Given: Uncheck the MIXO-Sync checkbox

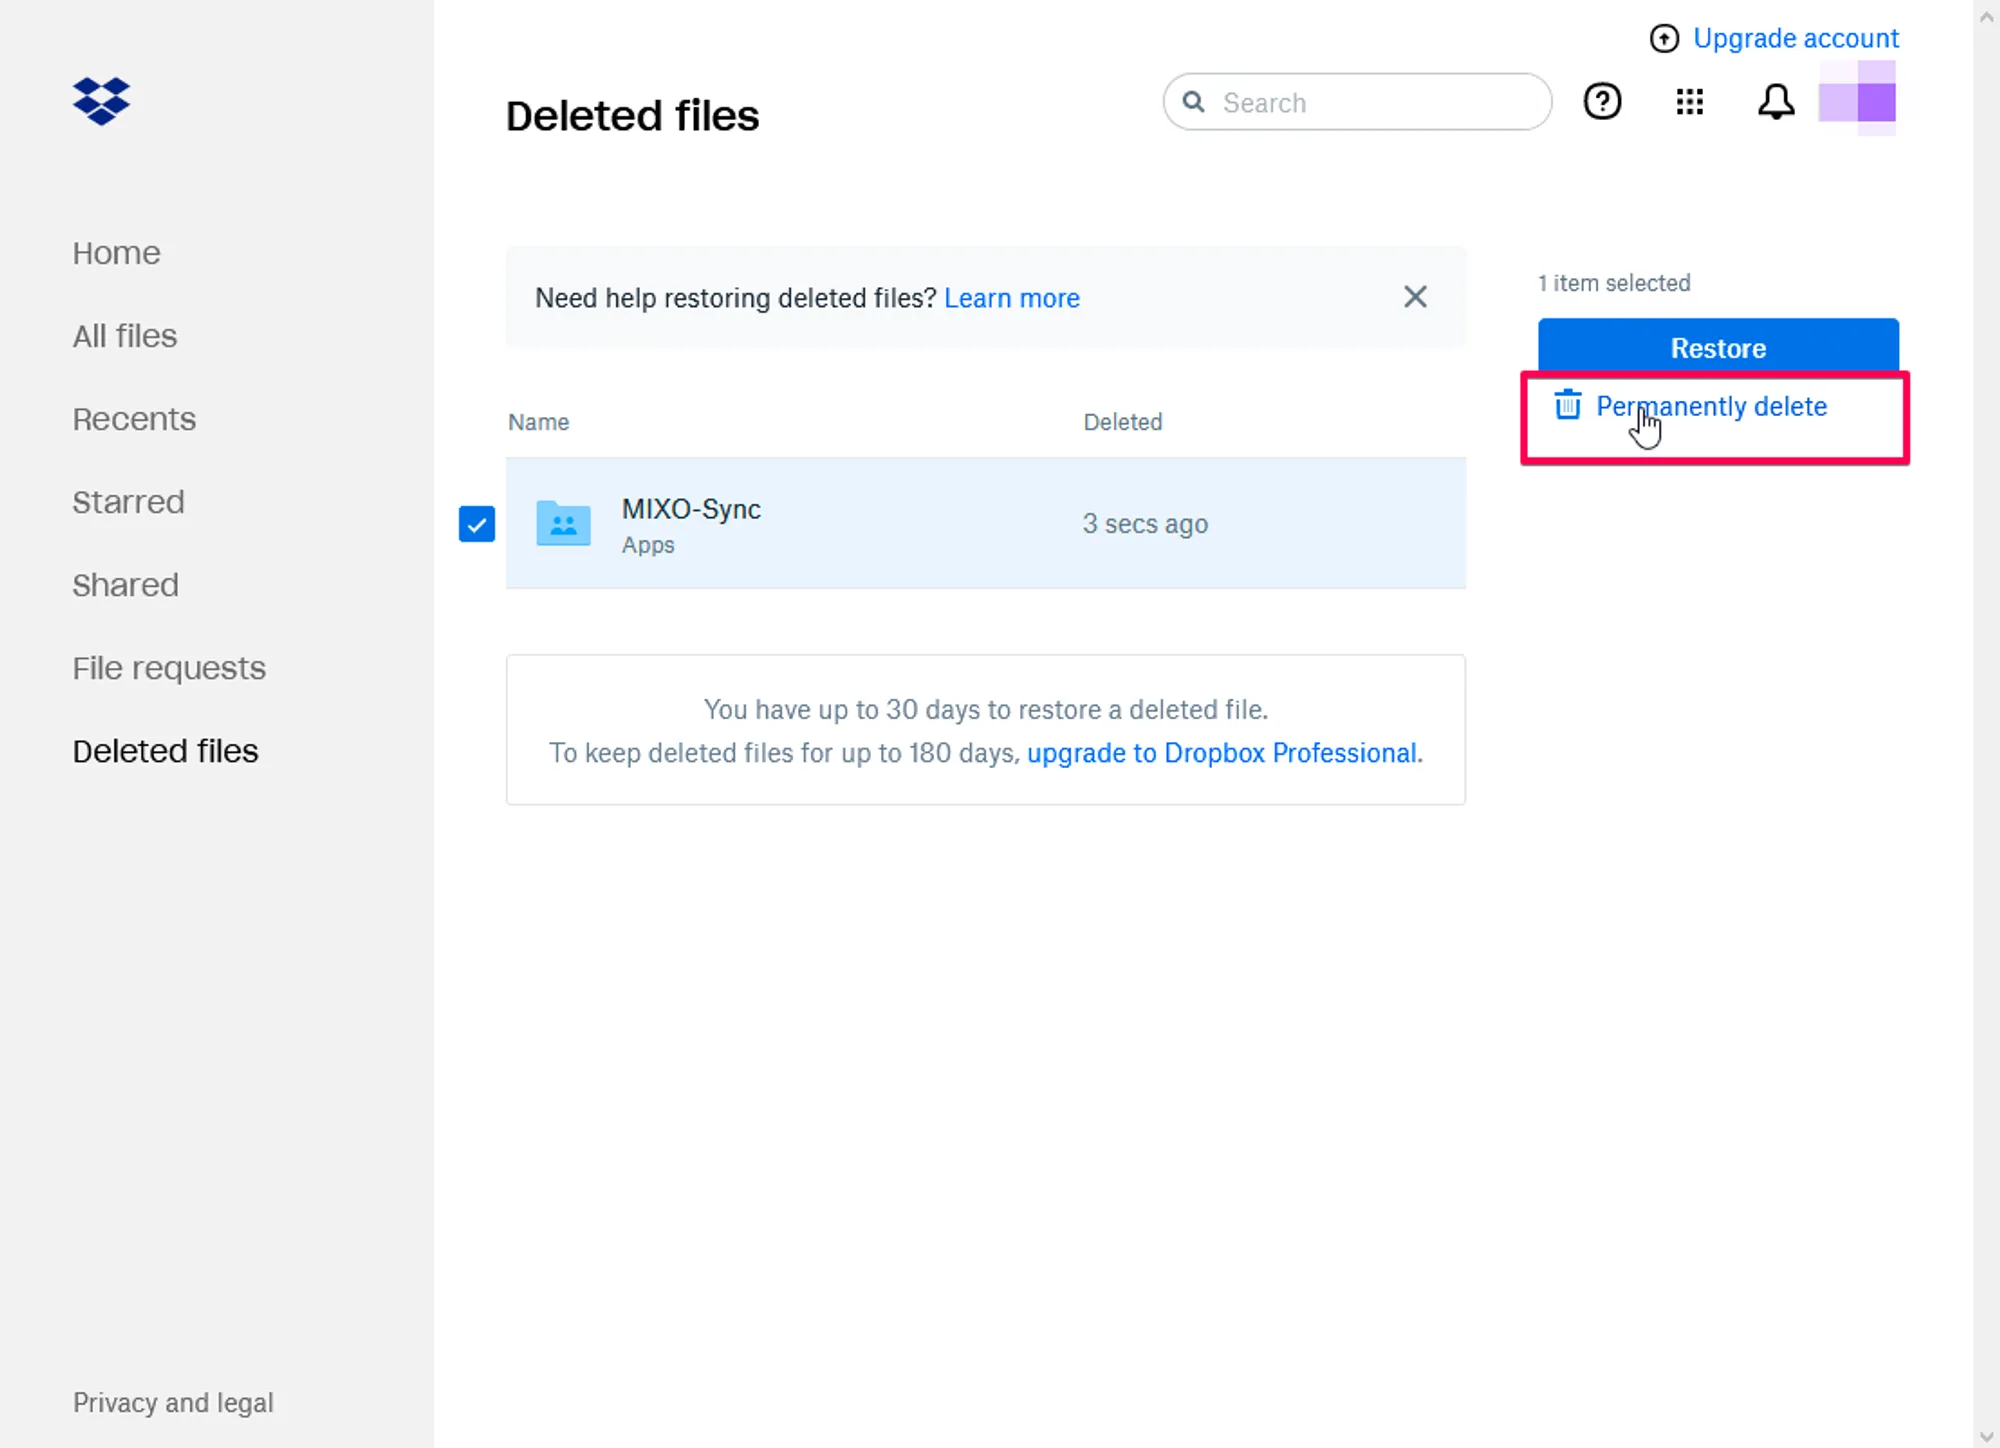Looking at the screenshot, I should 477,524.
